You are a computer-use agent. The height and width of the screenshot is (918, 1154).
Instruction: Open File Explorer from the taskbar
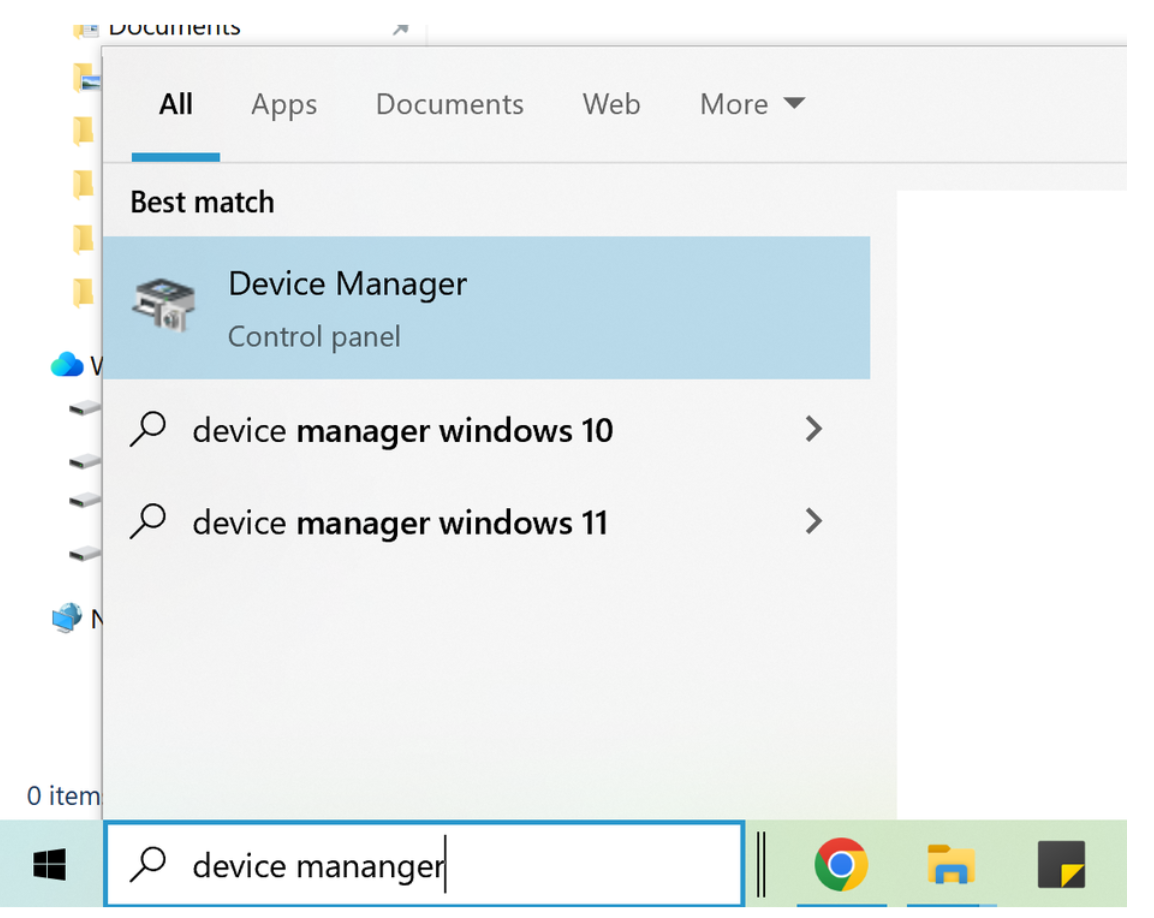pyautogui.click(x=950, y=864)
